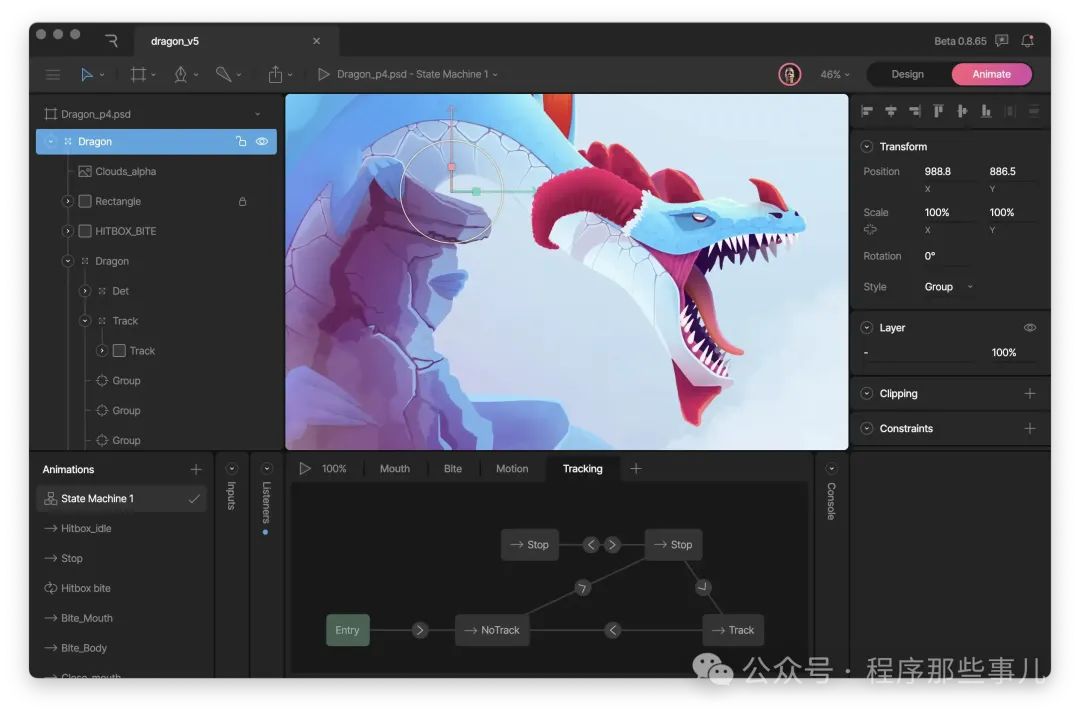Expand the Det group
1080x714 pixels.
coord(85,291)
